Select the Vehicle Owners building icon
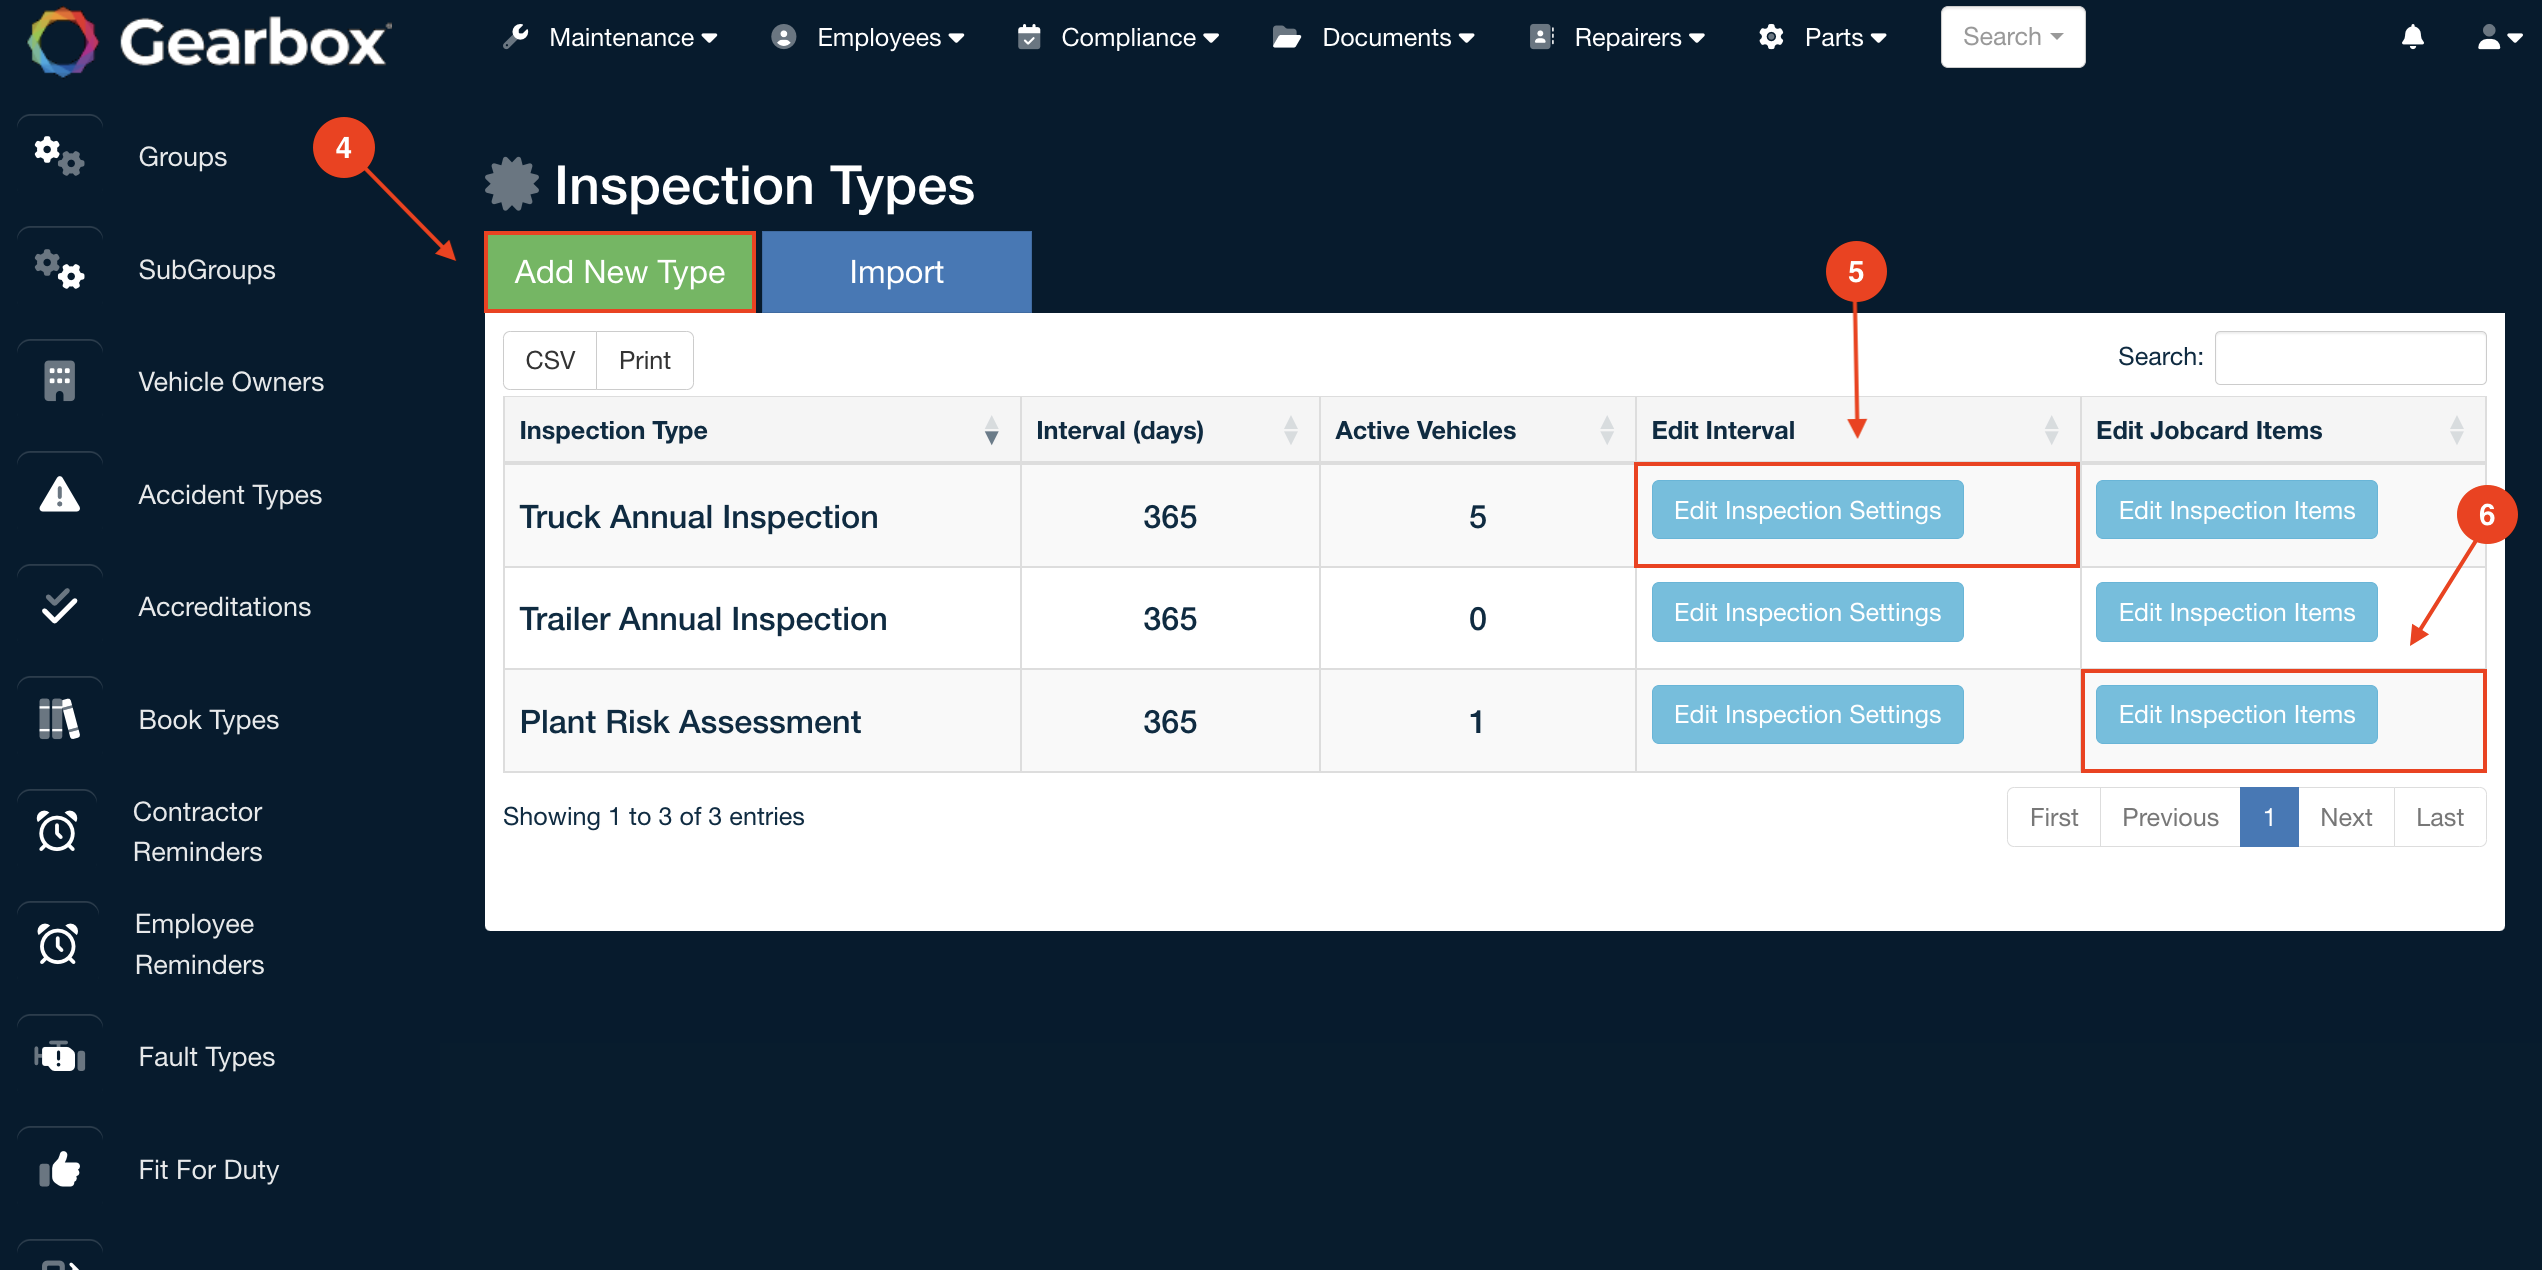Screen dimensions: 2542x1270 coord(59,381)
